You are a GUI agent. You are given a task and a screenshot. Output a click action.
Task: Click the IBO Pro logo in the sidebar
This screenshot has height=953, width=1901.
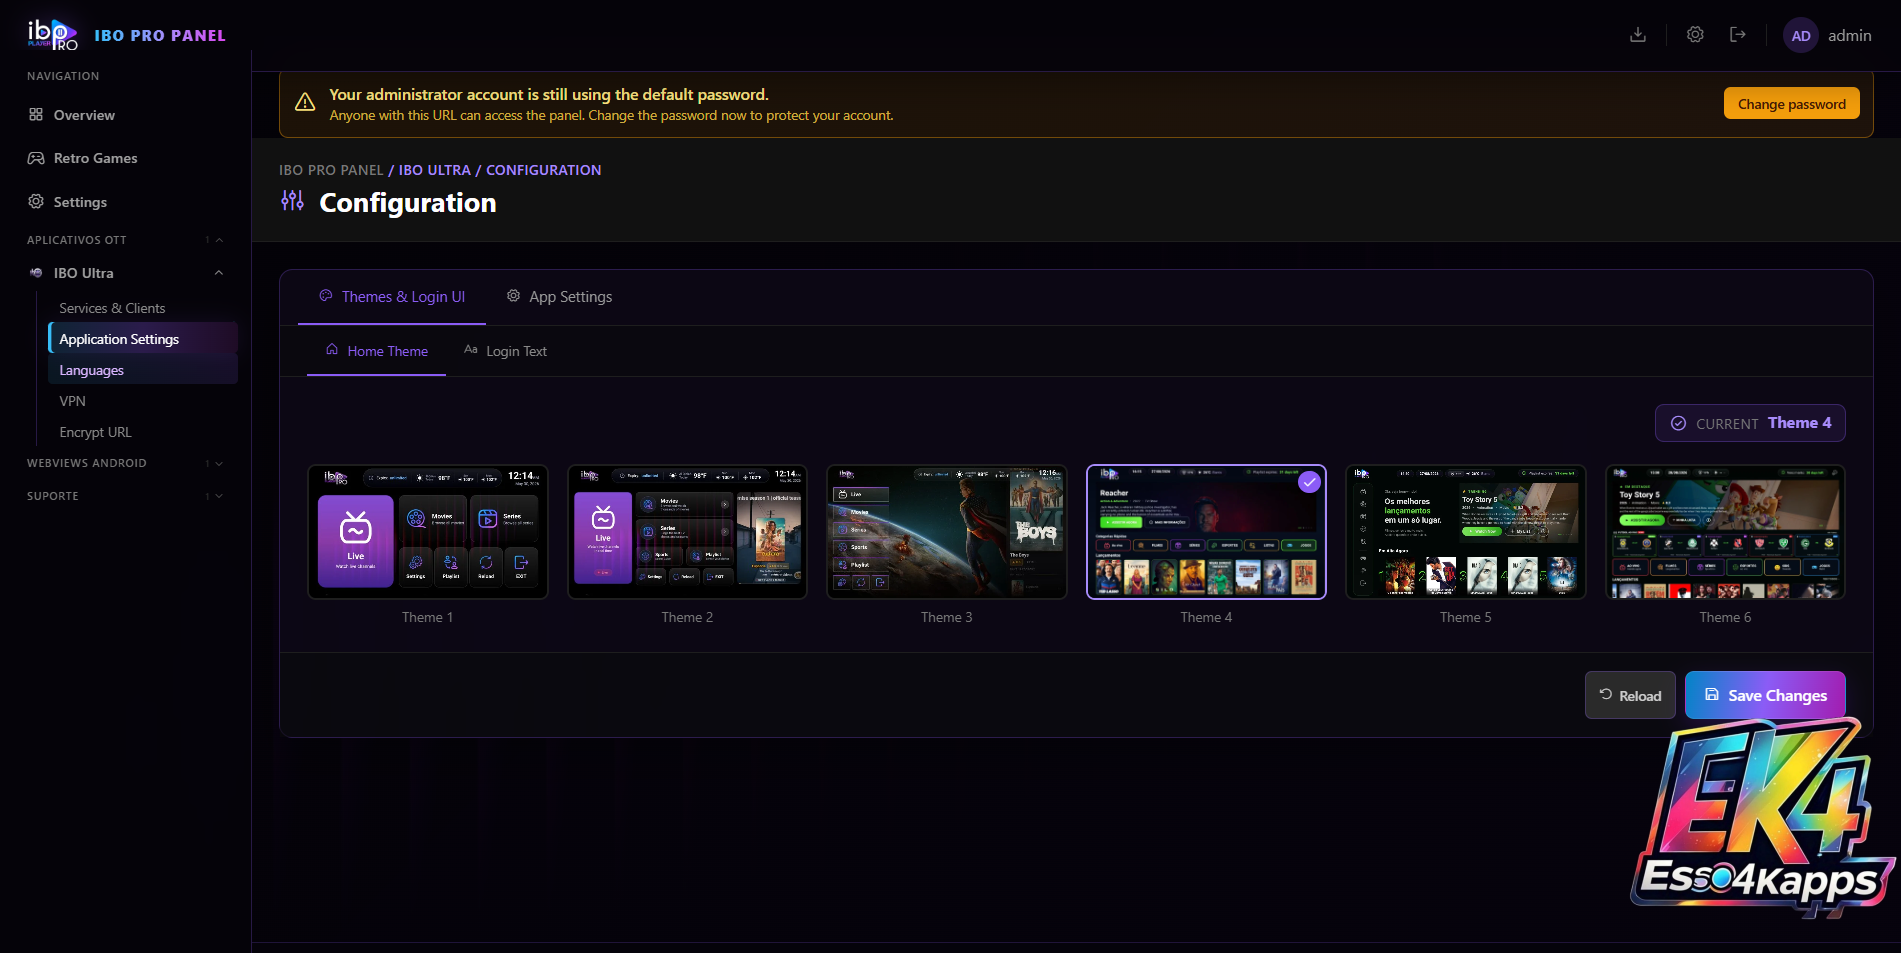tap(52, 35)
